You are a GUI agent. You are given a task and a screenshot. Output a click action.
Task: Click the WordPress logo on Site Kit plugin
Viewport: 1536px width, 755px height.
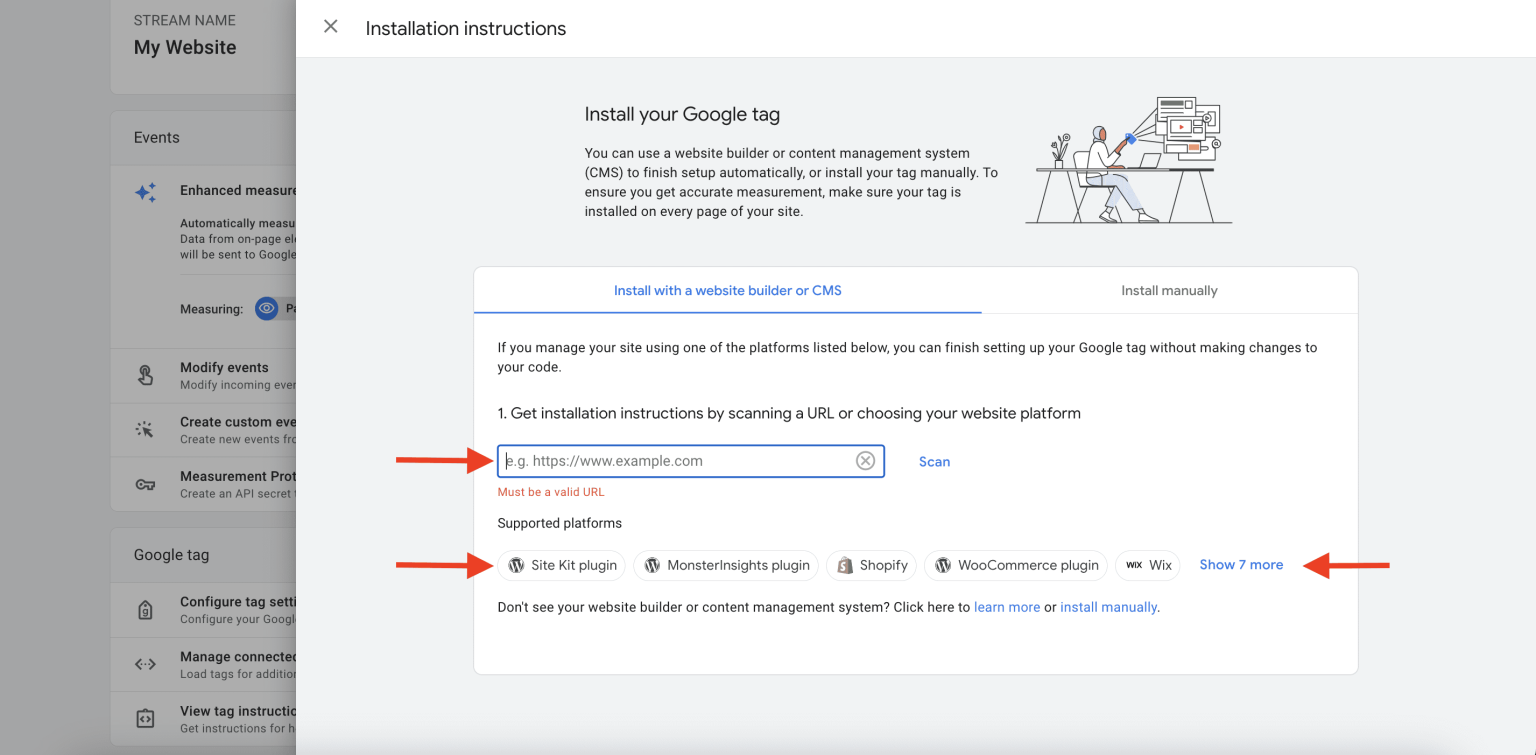[x=516, y=565]
